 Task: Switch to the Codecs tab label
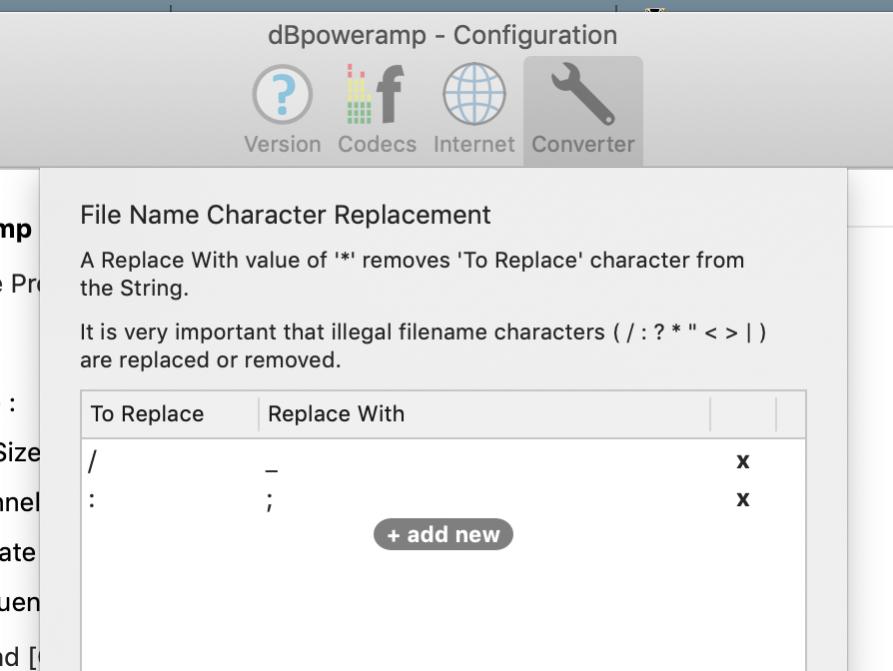pos(376,144)
